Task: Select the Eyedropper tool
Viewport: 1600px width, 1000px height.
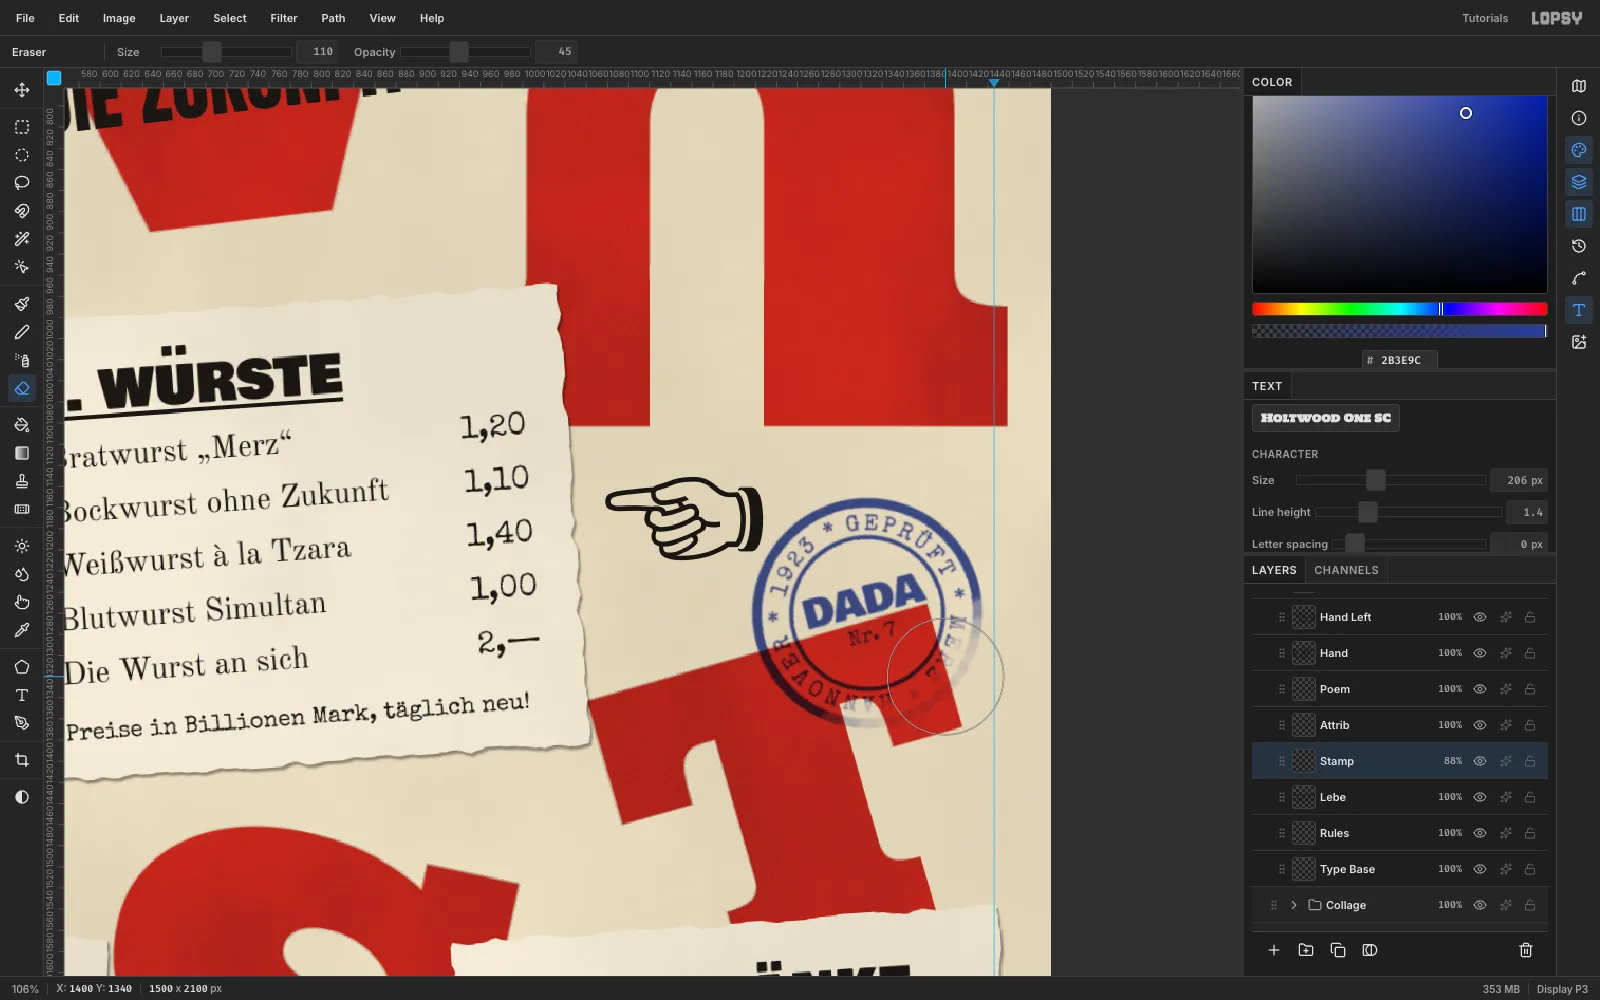Action: tap(22, 630)
